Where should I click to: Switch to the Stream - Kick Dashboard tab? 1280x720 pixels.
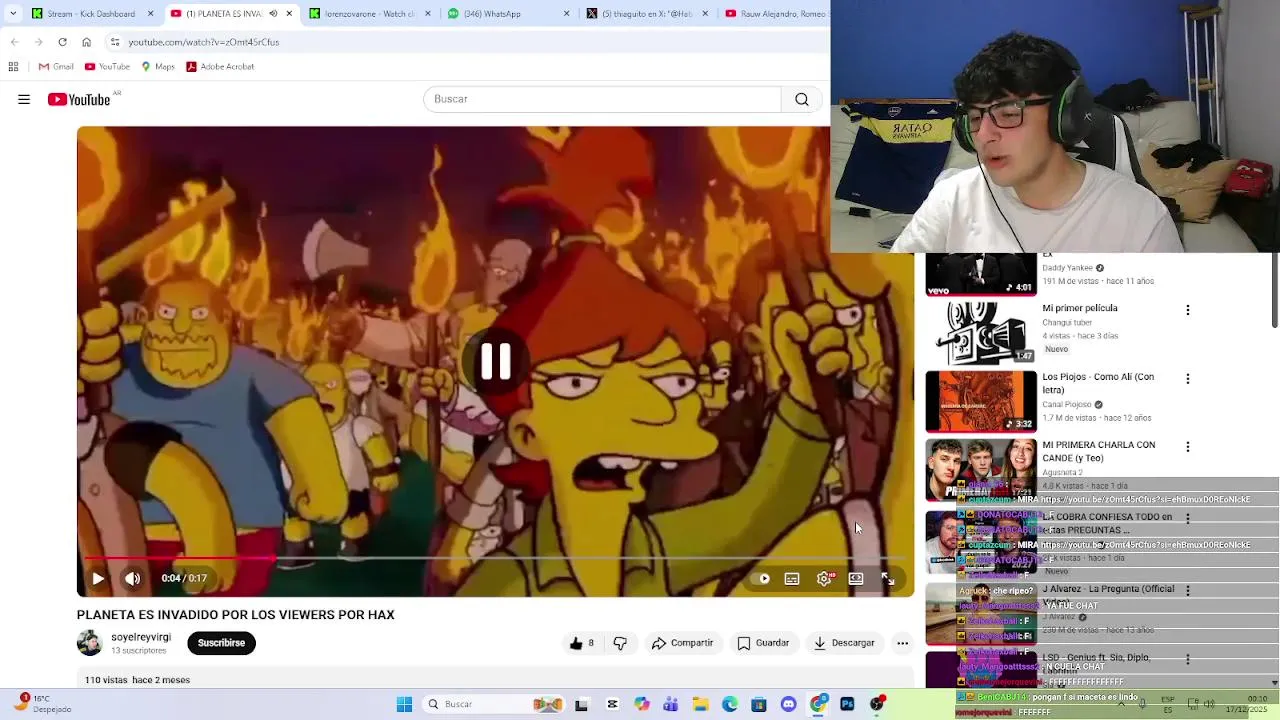[91, 14]
